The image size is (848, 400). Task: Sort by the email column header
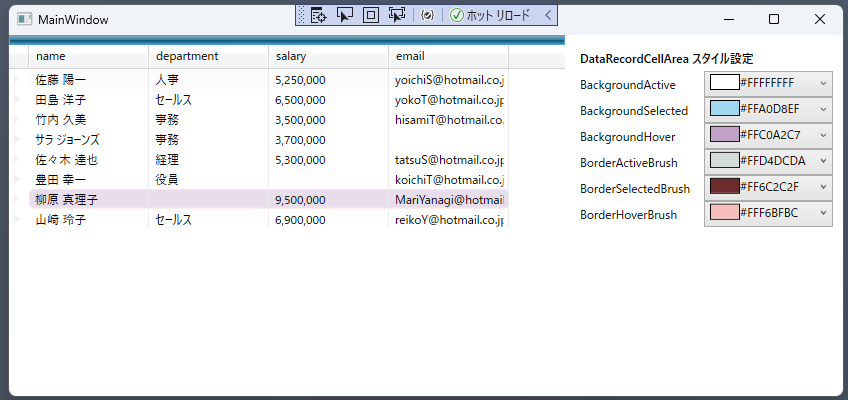pyautogui.click(x=449, y=56)
